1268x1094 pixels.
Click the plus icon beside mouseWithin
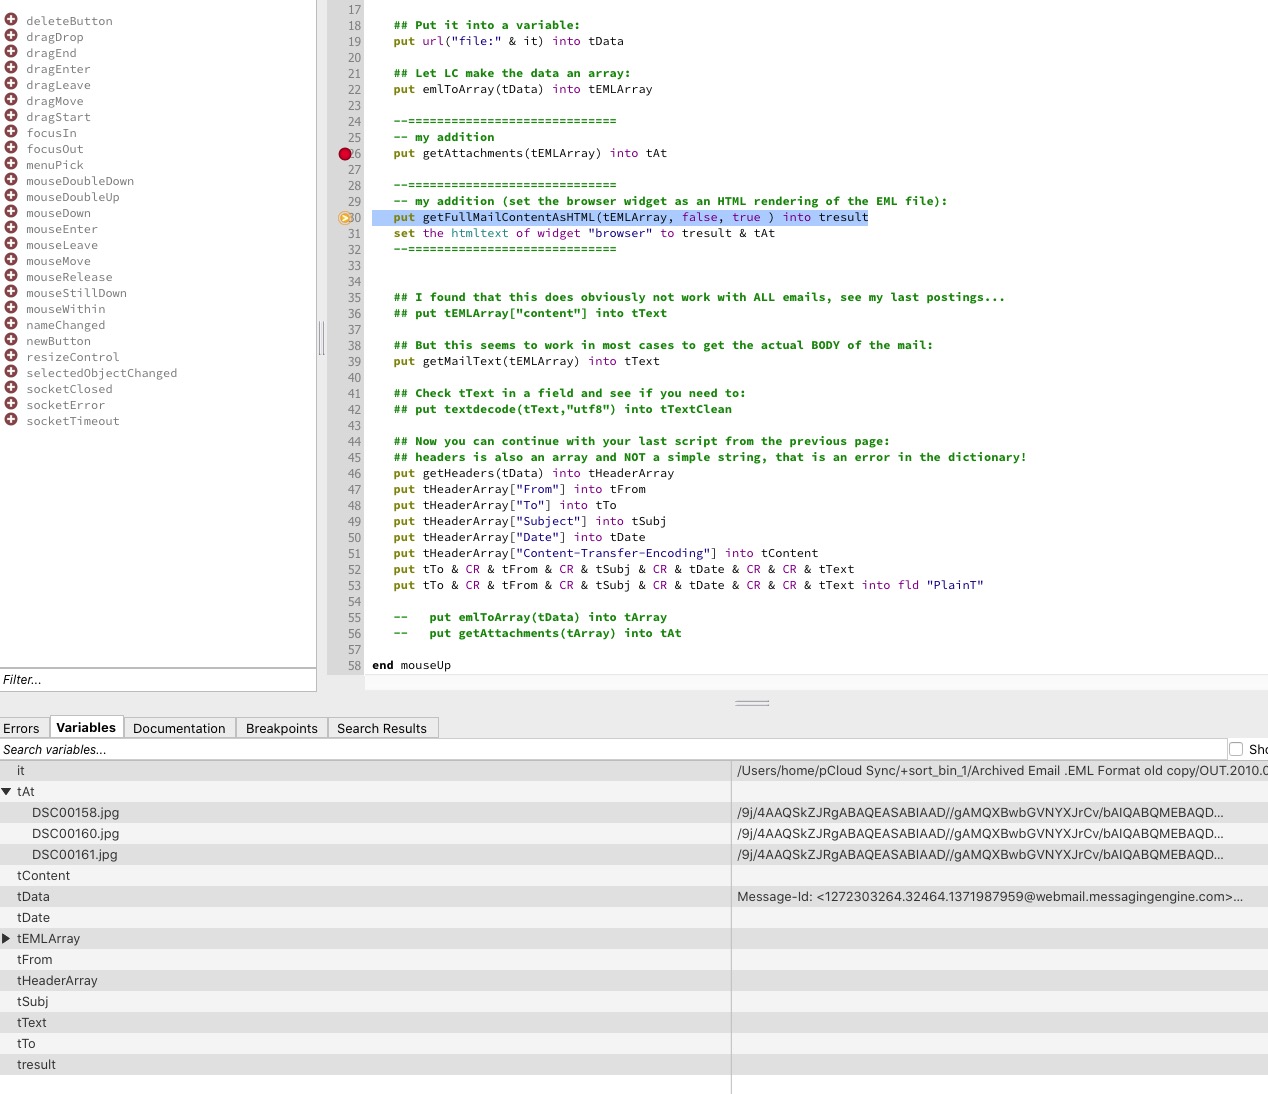pyautogui.click(x=11, y=308)
